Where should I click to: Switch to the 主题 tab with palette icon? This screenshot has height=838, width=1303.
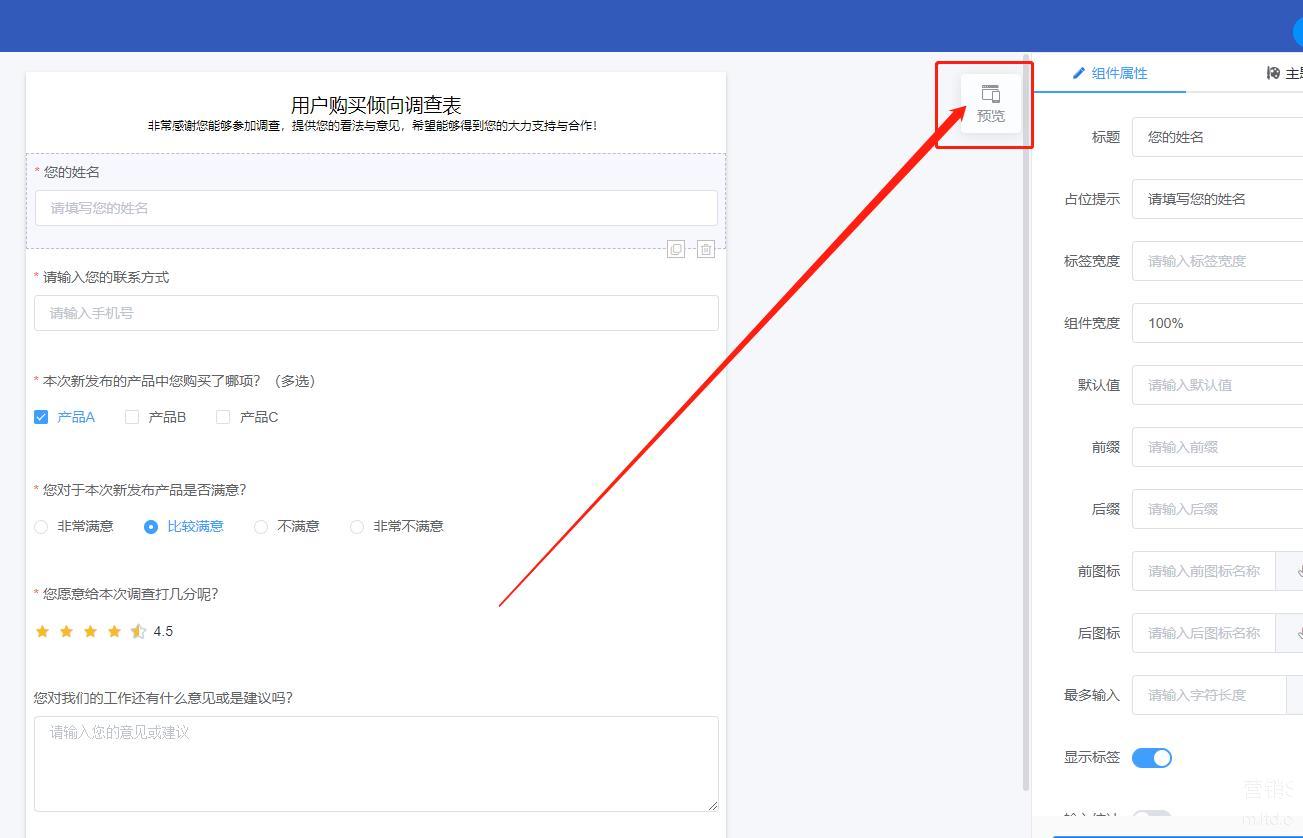1284,73
